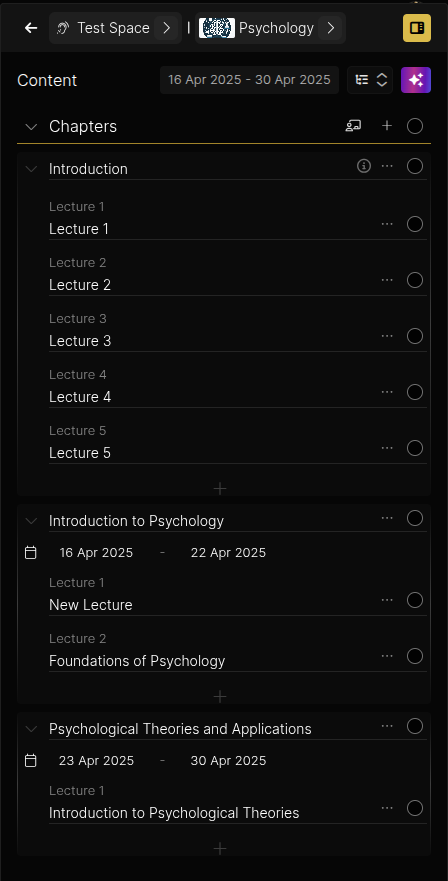
Task: Edit the 30 Apr 2025 end date field
Action: coord(228,761)
